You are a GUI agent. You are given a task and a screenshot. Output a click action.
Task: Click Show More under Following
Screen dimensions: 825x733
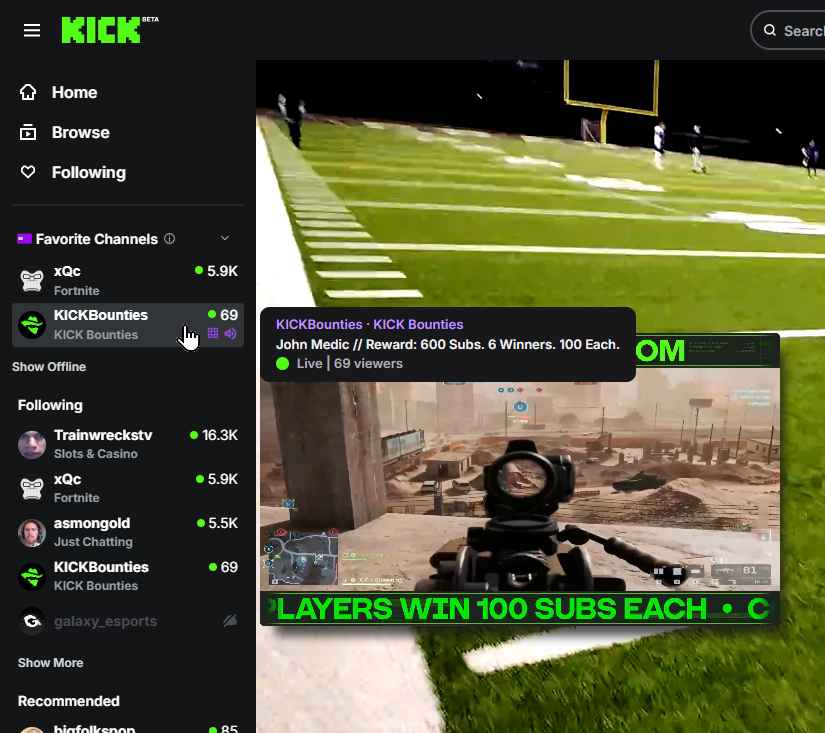[51, 663]
